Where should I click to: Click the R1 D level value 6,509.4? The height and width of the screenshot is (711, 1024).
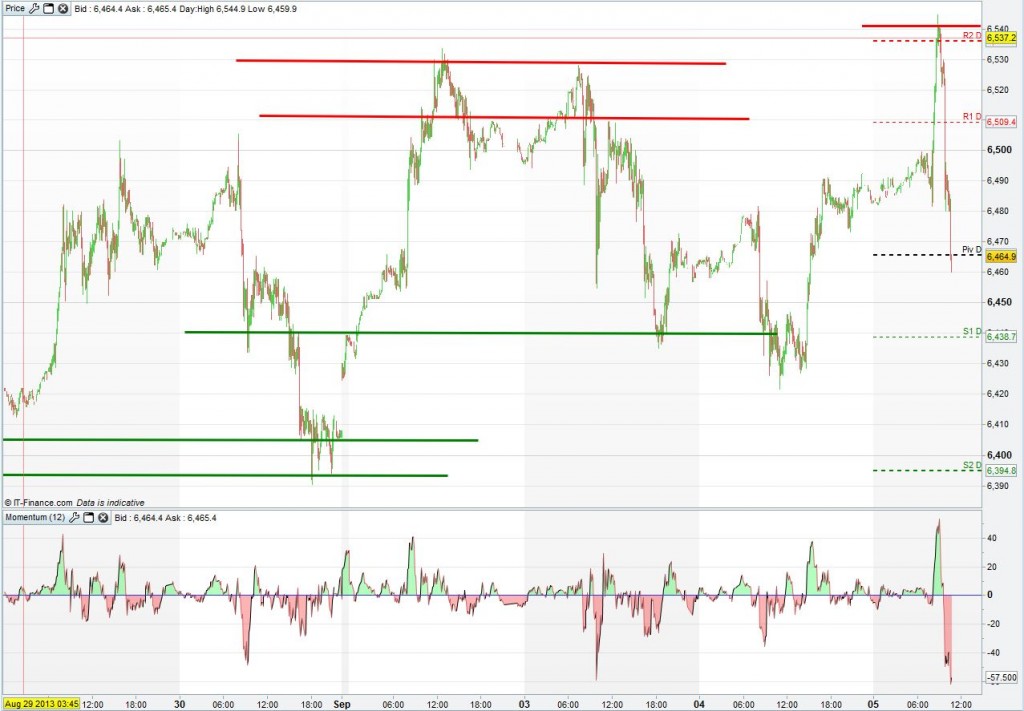(1000, 122)
